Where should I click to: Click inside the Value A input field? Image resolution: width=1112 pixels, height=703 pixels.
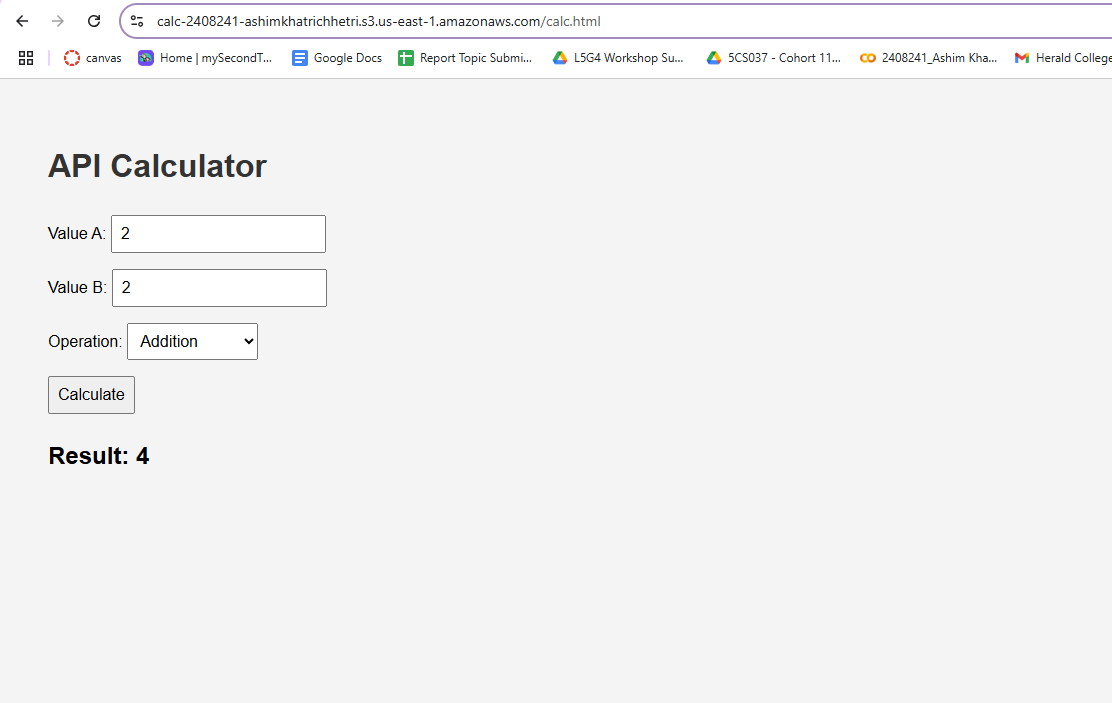[x=218, y=233]
